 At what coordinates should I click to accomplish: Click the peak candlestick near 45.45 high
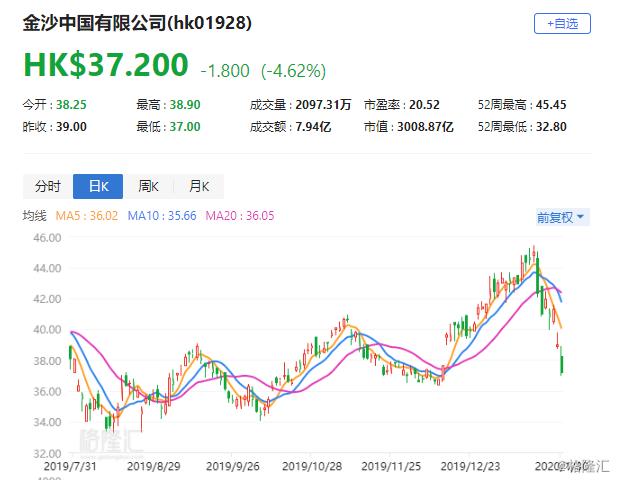tap(534, 255)
